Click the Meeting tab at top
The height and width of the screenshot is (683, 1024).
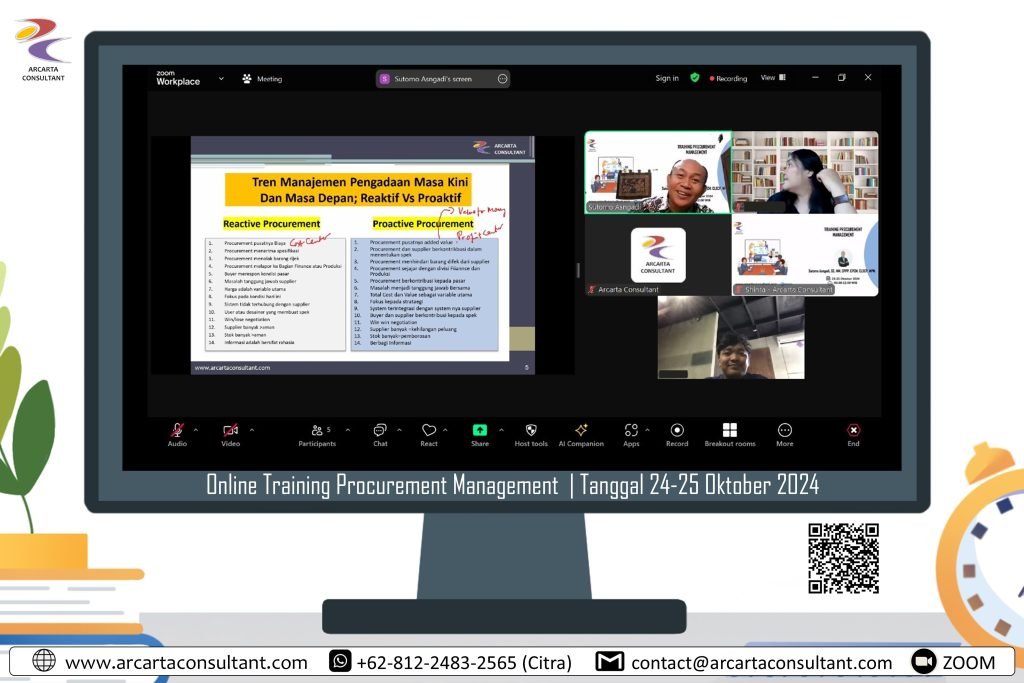(x=262, y=79)
